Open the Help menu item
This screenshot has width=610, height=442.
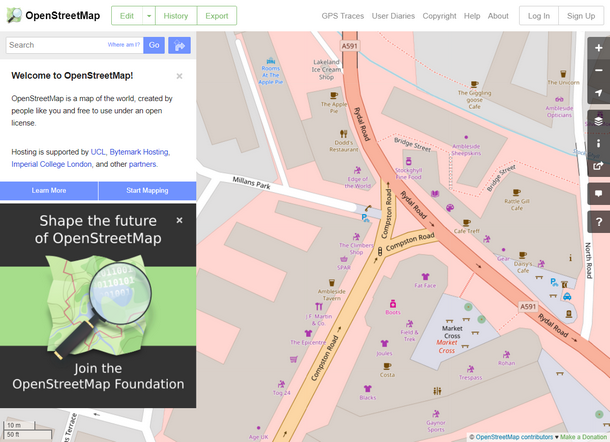point(472,16)
